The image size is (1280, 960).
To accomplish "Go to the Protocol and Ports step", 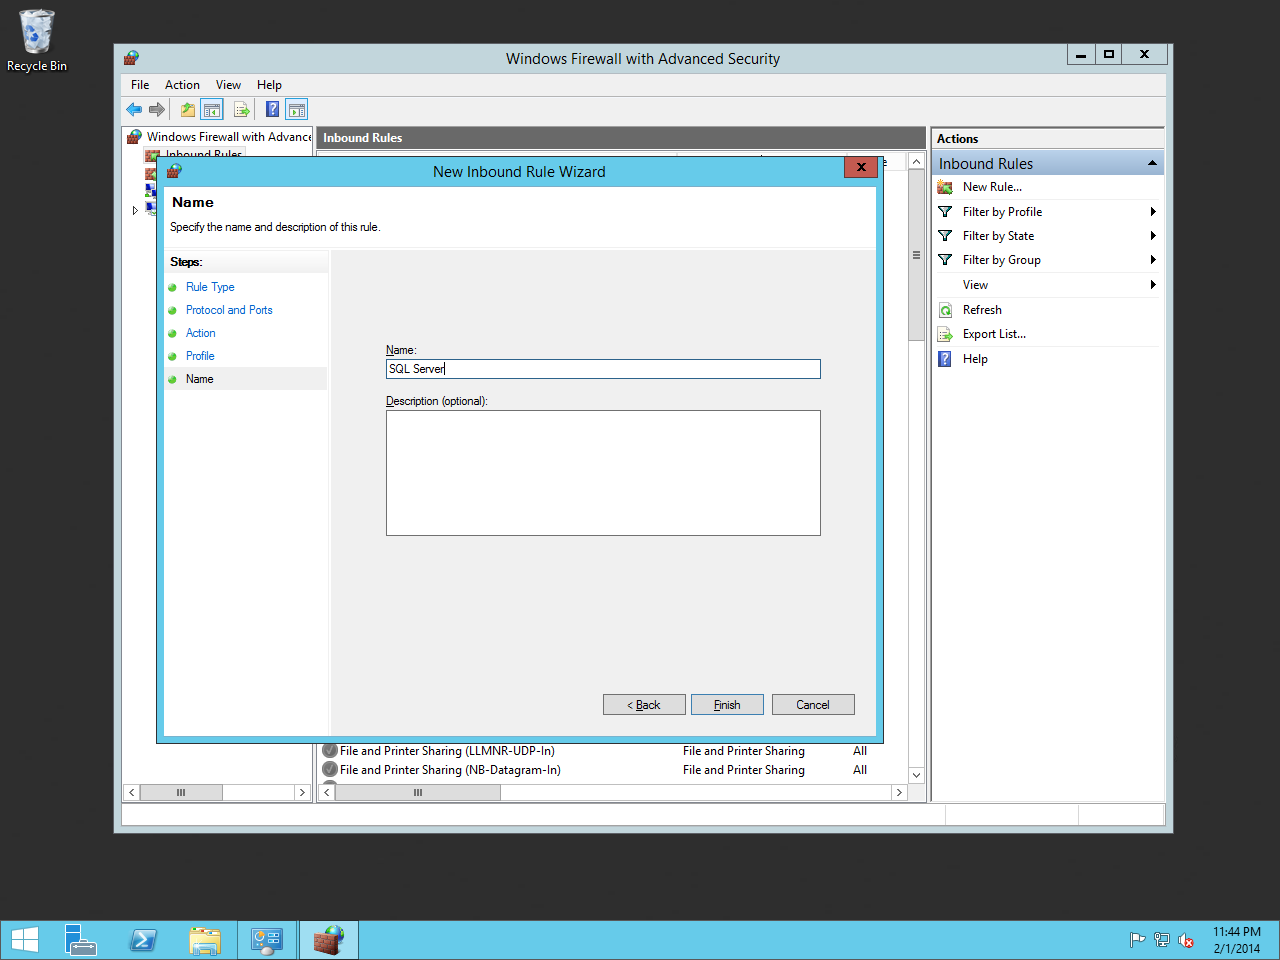I will point(229,310).
